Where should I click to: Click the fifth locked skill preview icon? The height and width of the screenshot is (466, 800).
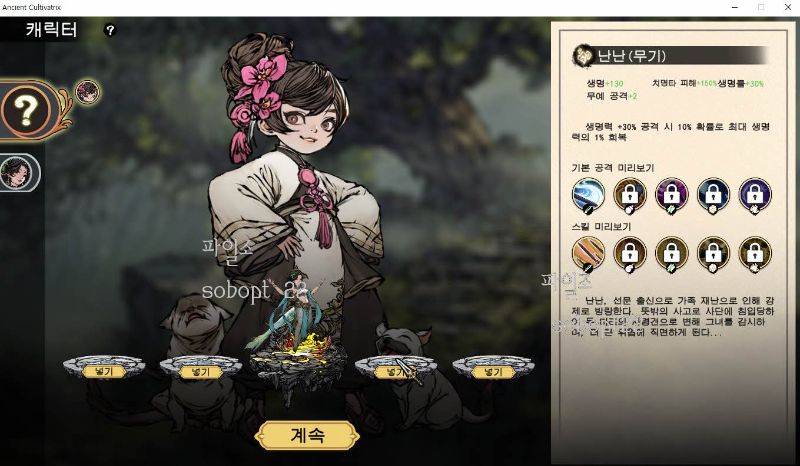[x=755, y=254]
